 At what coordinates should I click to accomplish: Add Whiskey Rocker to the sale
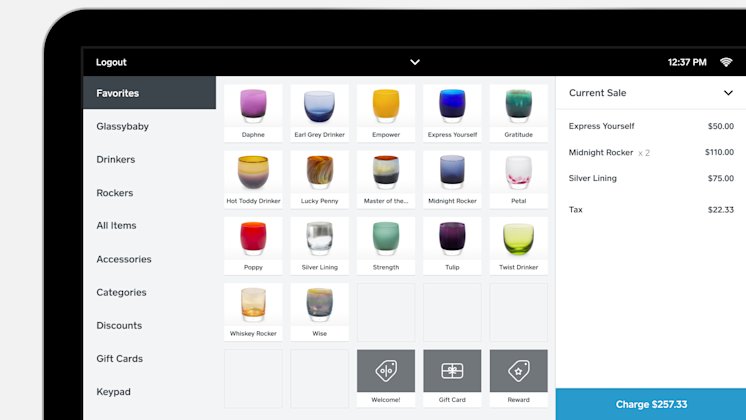coord(253,312)
